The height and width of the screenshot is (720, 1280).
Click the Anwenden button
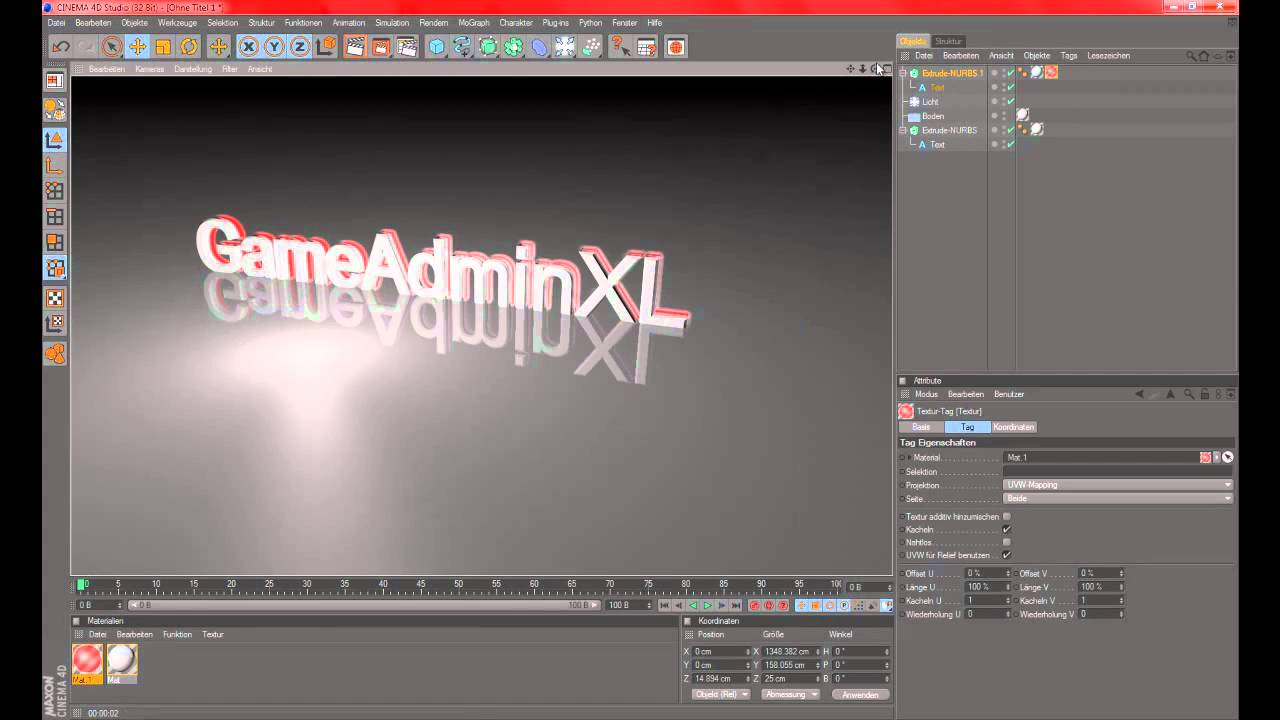[x=860, y=694]
